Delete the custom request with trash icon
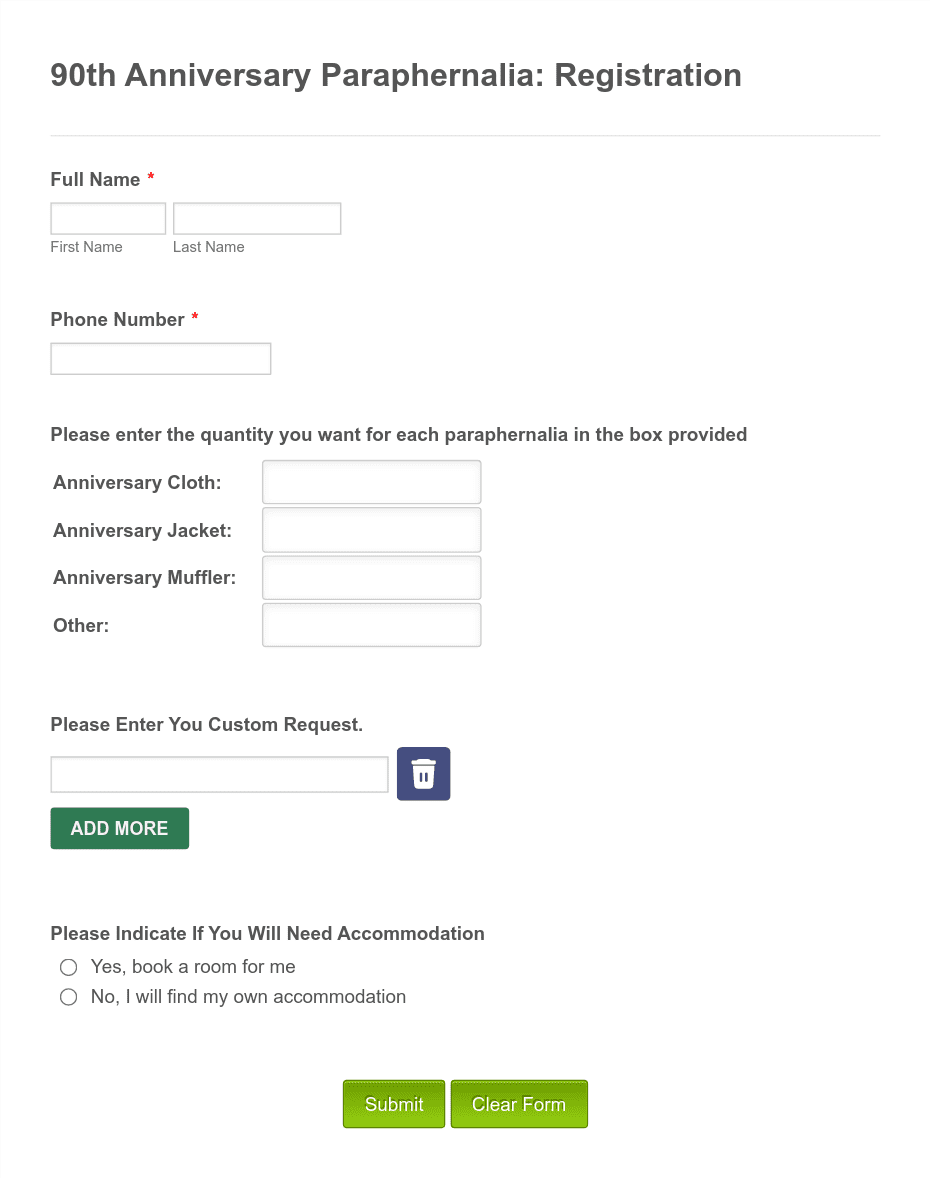The height and width of the screenshot is (1178, 930). (x=423, y=773)
